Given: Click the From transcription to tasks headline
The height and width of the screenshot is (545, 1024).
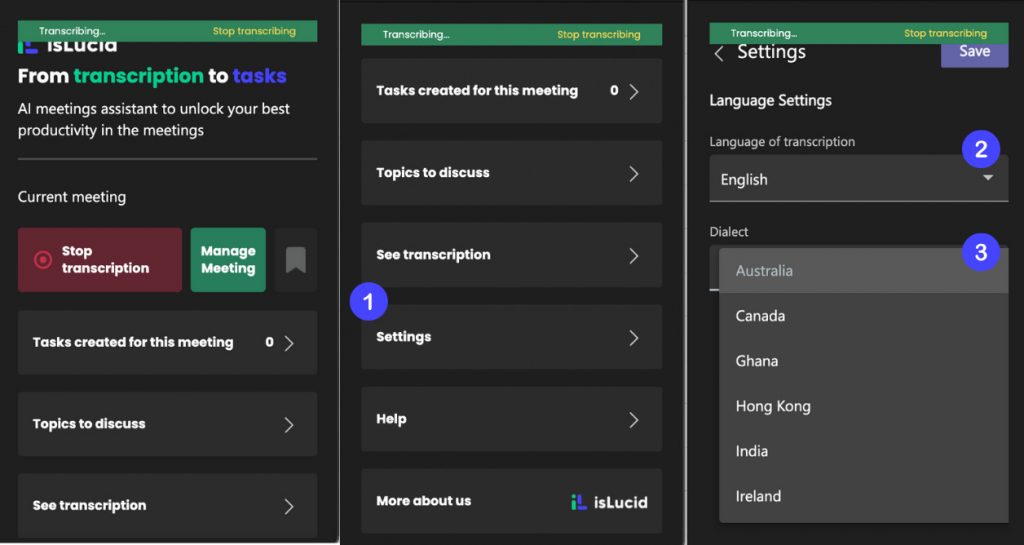Looking at the screenshot, I should pyautogui.click(x=152, y=76).
